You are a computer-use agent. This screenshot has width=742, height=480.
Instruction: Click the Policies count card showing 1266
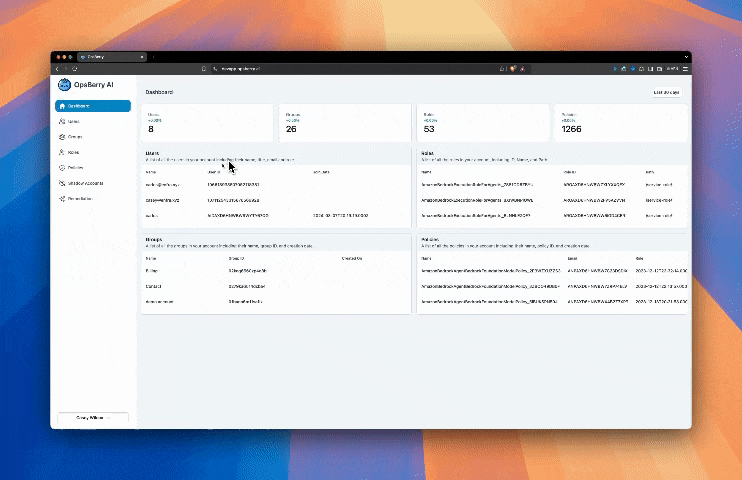point(619,122)
